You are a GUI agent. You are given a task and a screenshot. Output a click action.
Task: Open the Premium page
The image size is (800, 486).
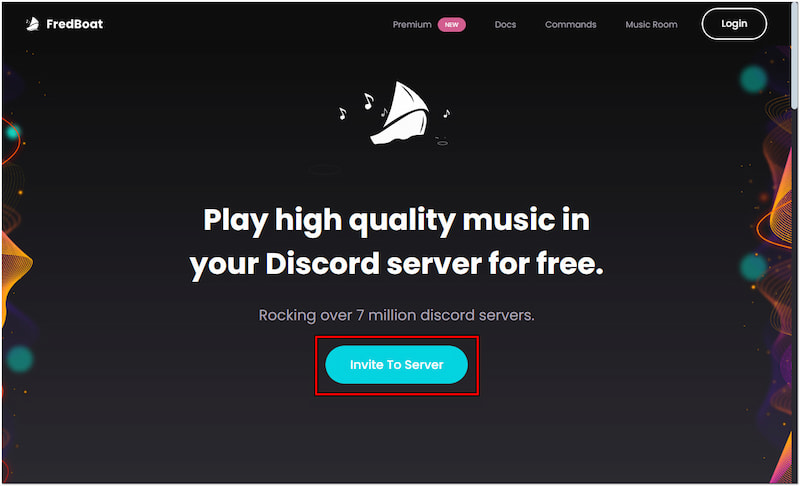(x=412, y=24)
